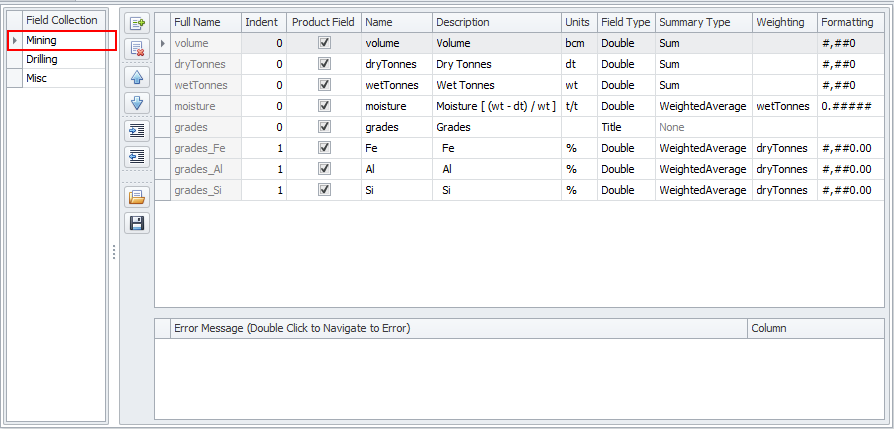
Task: Click the delete field icon
Action: [x=137, y=47]
